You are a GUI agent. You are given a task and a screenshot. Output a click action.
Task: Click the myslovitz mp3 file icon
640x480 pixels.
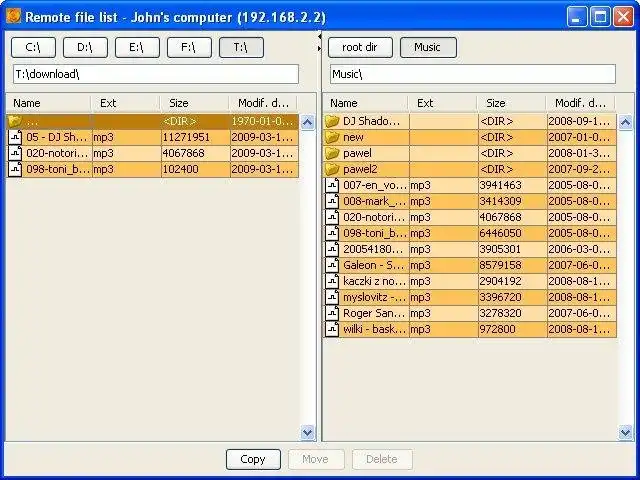coord(332,297)
